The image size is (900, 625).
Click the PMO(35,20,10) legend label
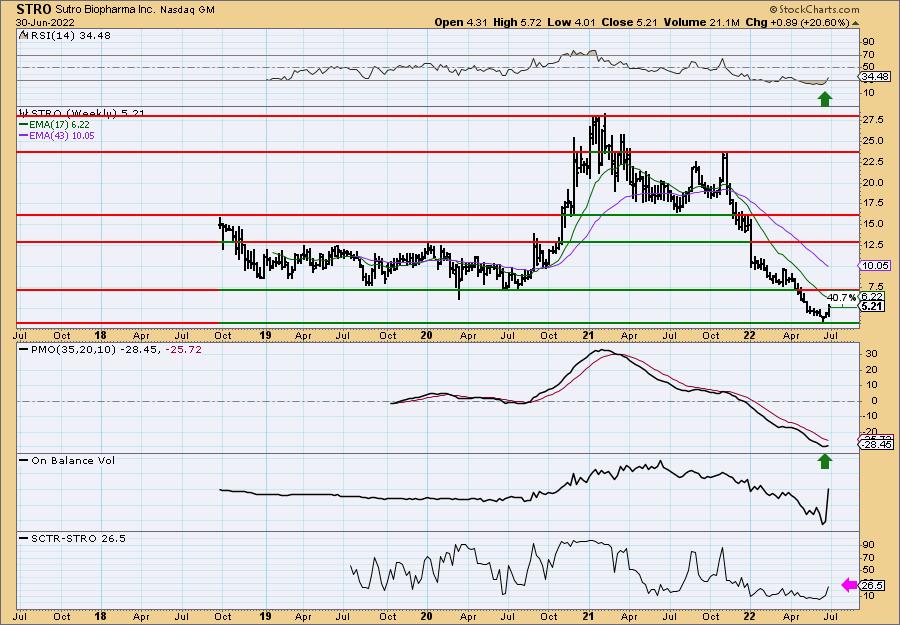(73, 350)
